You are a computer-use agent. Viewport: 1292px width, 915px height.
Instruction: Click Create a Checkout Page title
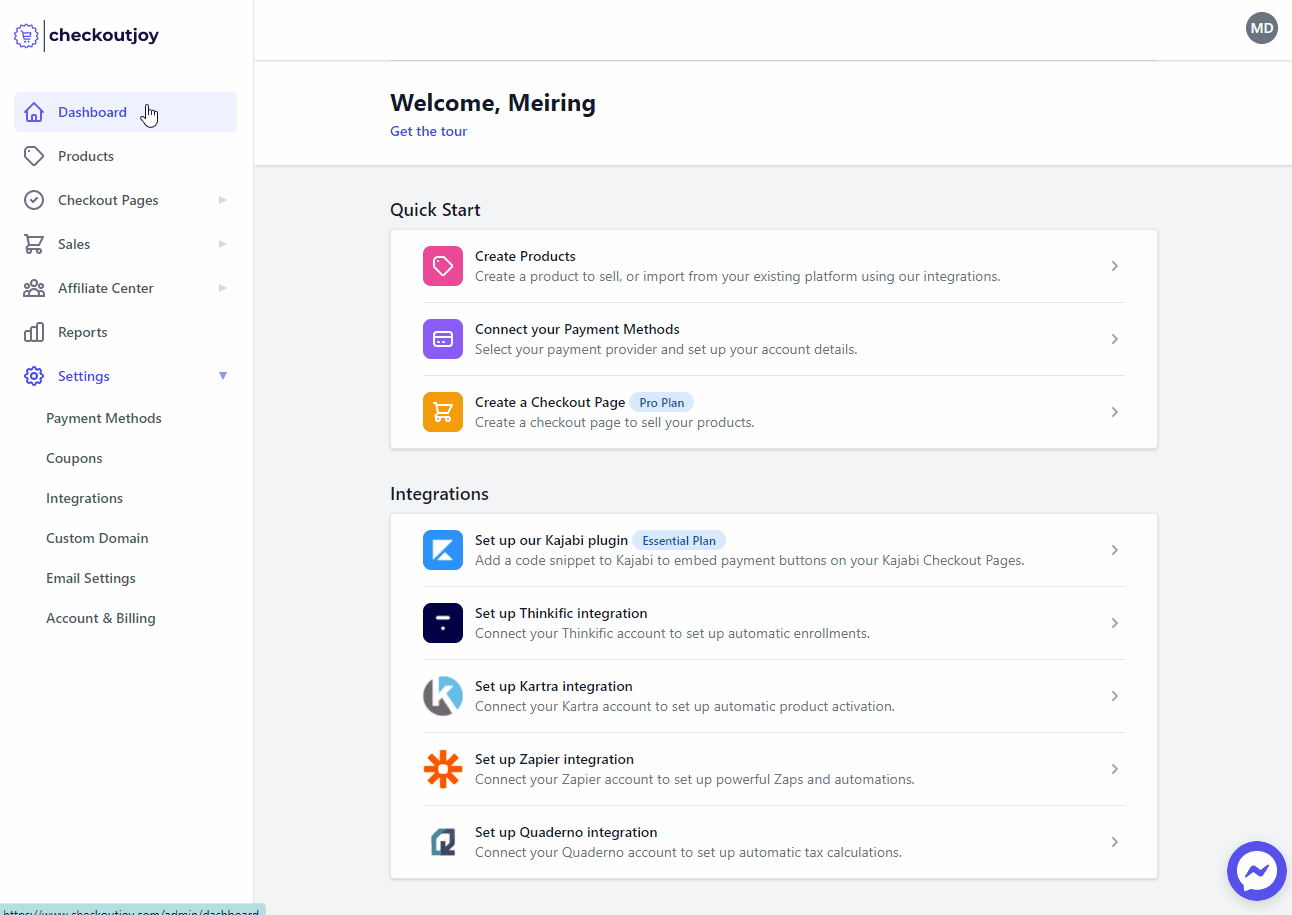click(550, 402)
